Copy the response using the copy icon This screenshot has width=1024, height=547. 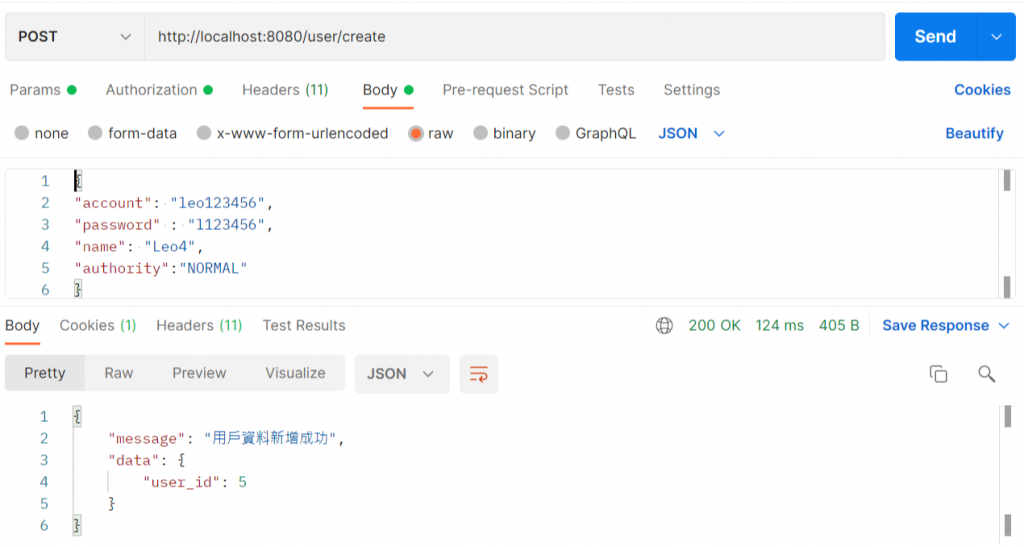click(x=938, y=374)
